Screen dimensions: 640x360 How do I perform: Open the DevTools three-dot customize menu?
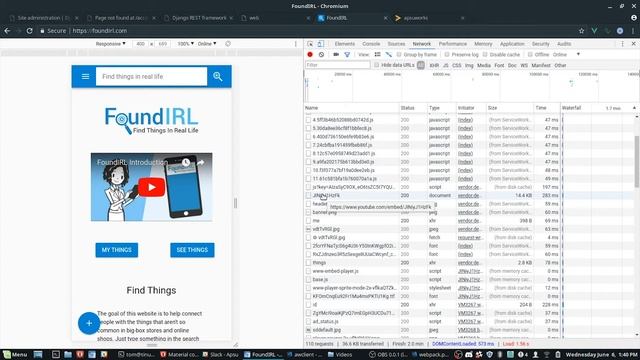[622, 44]
